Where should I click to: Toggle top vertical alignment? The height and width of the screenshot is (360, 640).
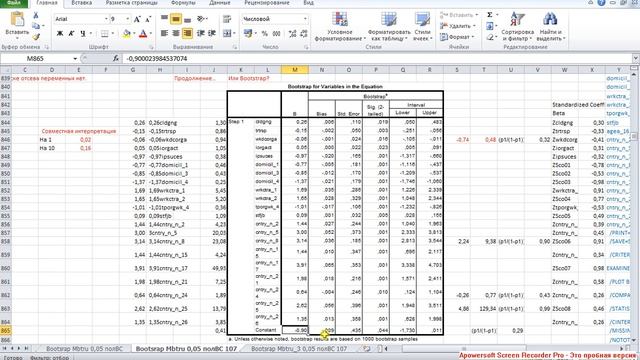pos(164,19)
